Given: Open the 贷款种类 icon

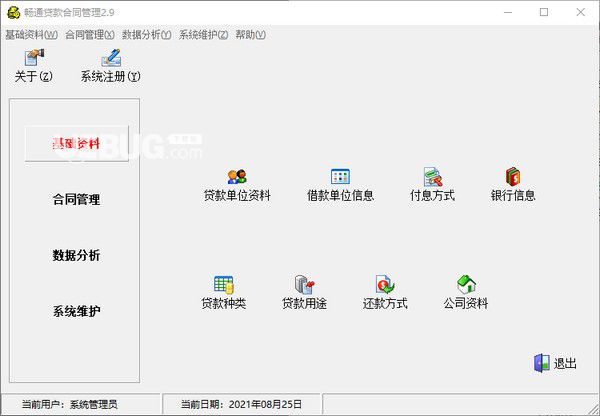Looking at the screenshot, I should click(x=223, y=285).
